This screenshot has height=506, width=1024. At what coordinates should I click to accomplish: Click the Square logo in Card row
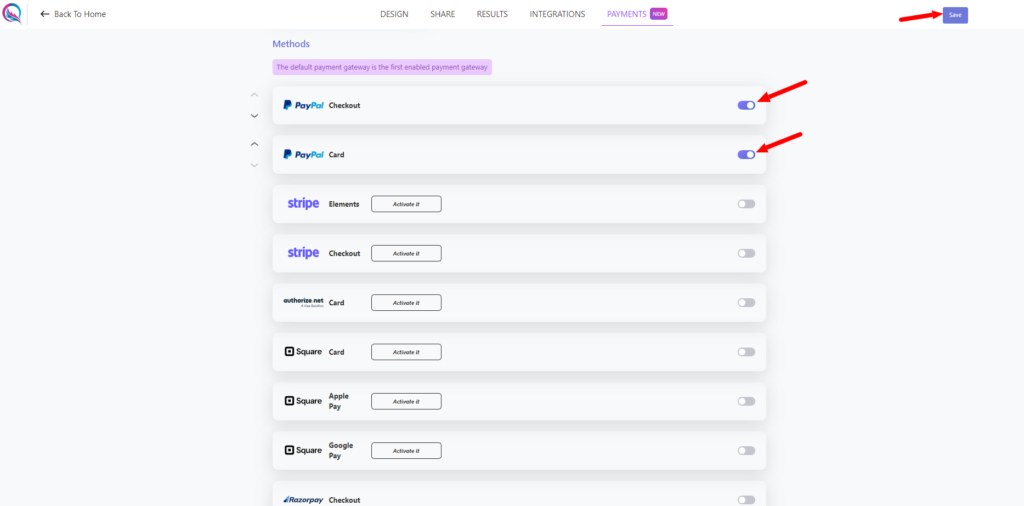click(303, 352)
